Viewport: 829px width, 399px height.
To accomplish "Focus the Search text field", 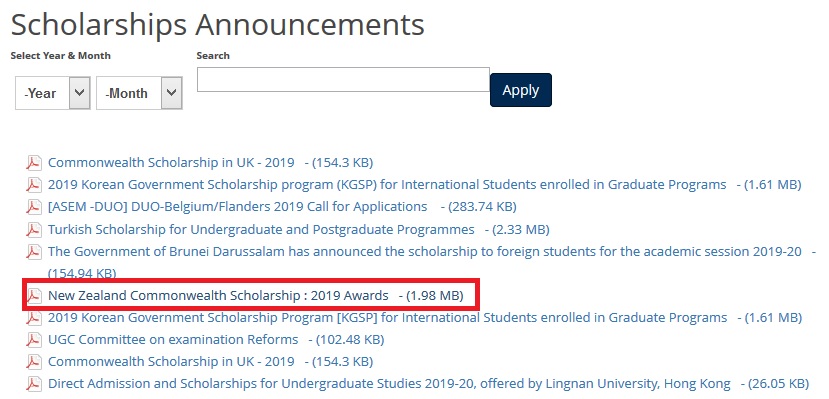I will click(x=343, y=79).
